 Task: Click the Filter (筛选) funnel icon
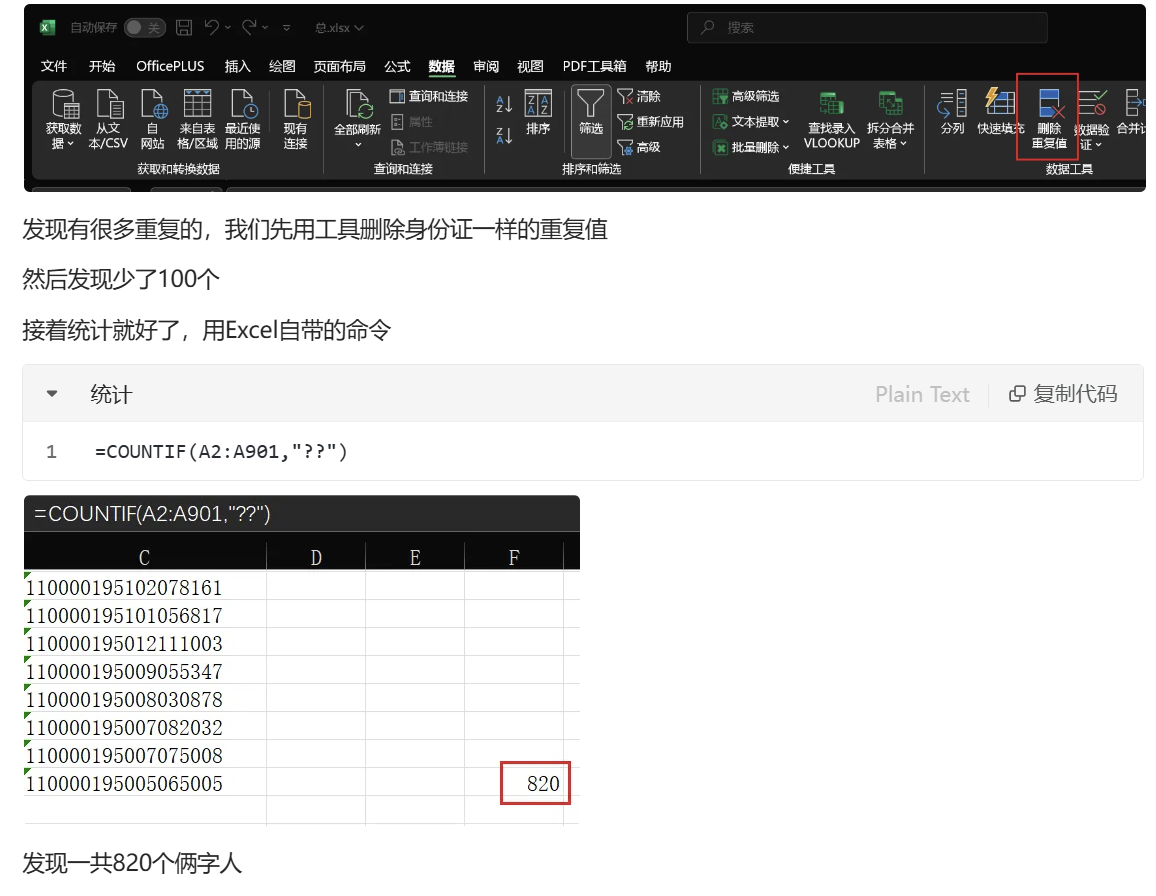coord(590,104)
